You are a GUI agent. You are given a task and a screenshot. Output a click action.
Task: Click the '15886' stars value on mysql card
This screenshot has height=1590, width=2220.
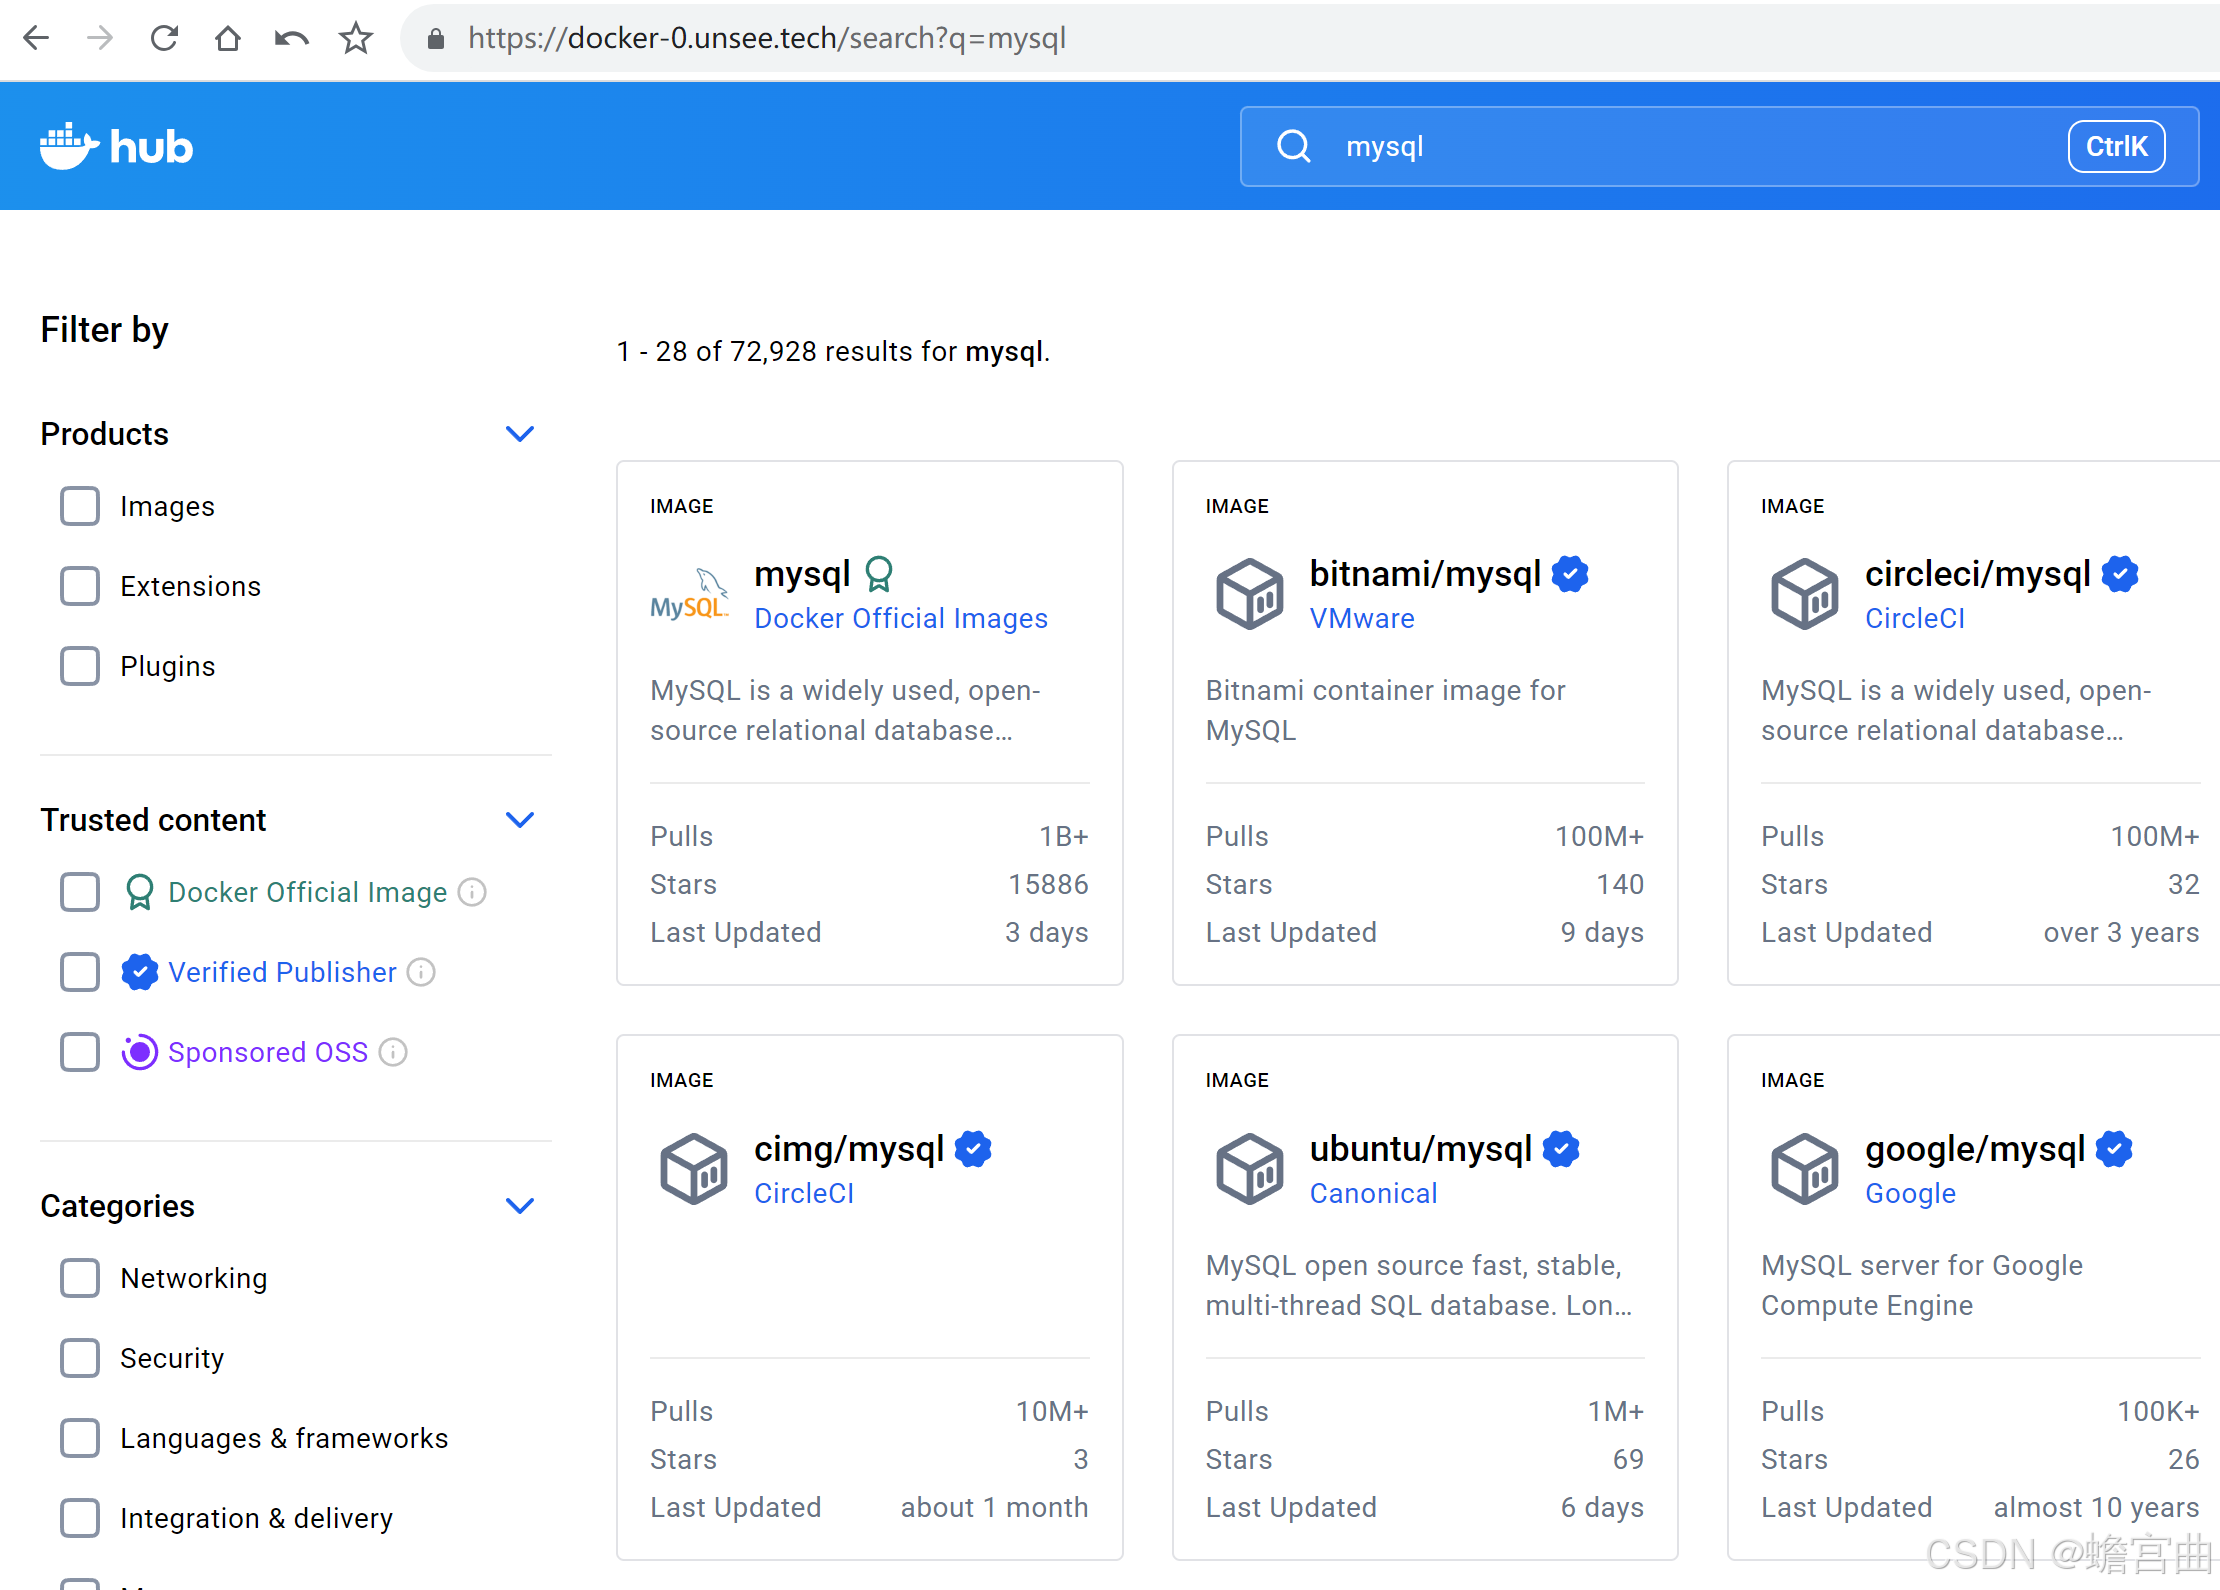(1048, 884)
